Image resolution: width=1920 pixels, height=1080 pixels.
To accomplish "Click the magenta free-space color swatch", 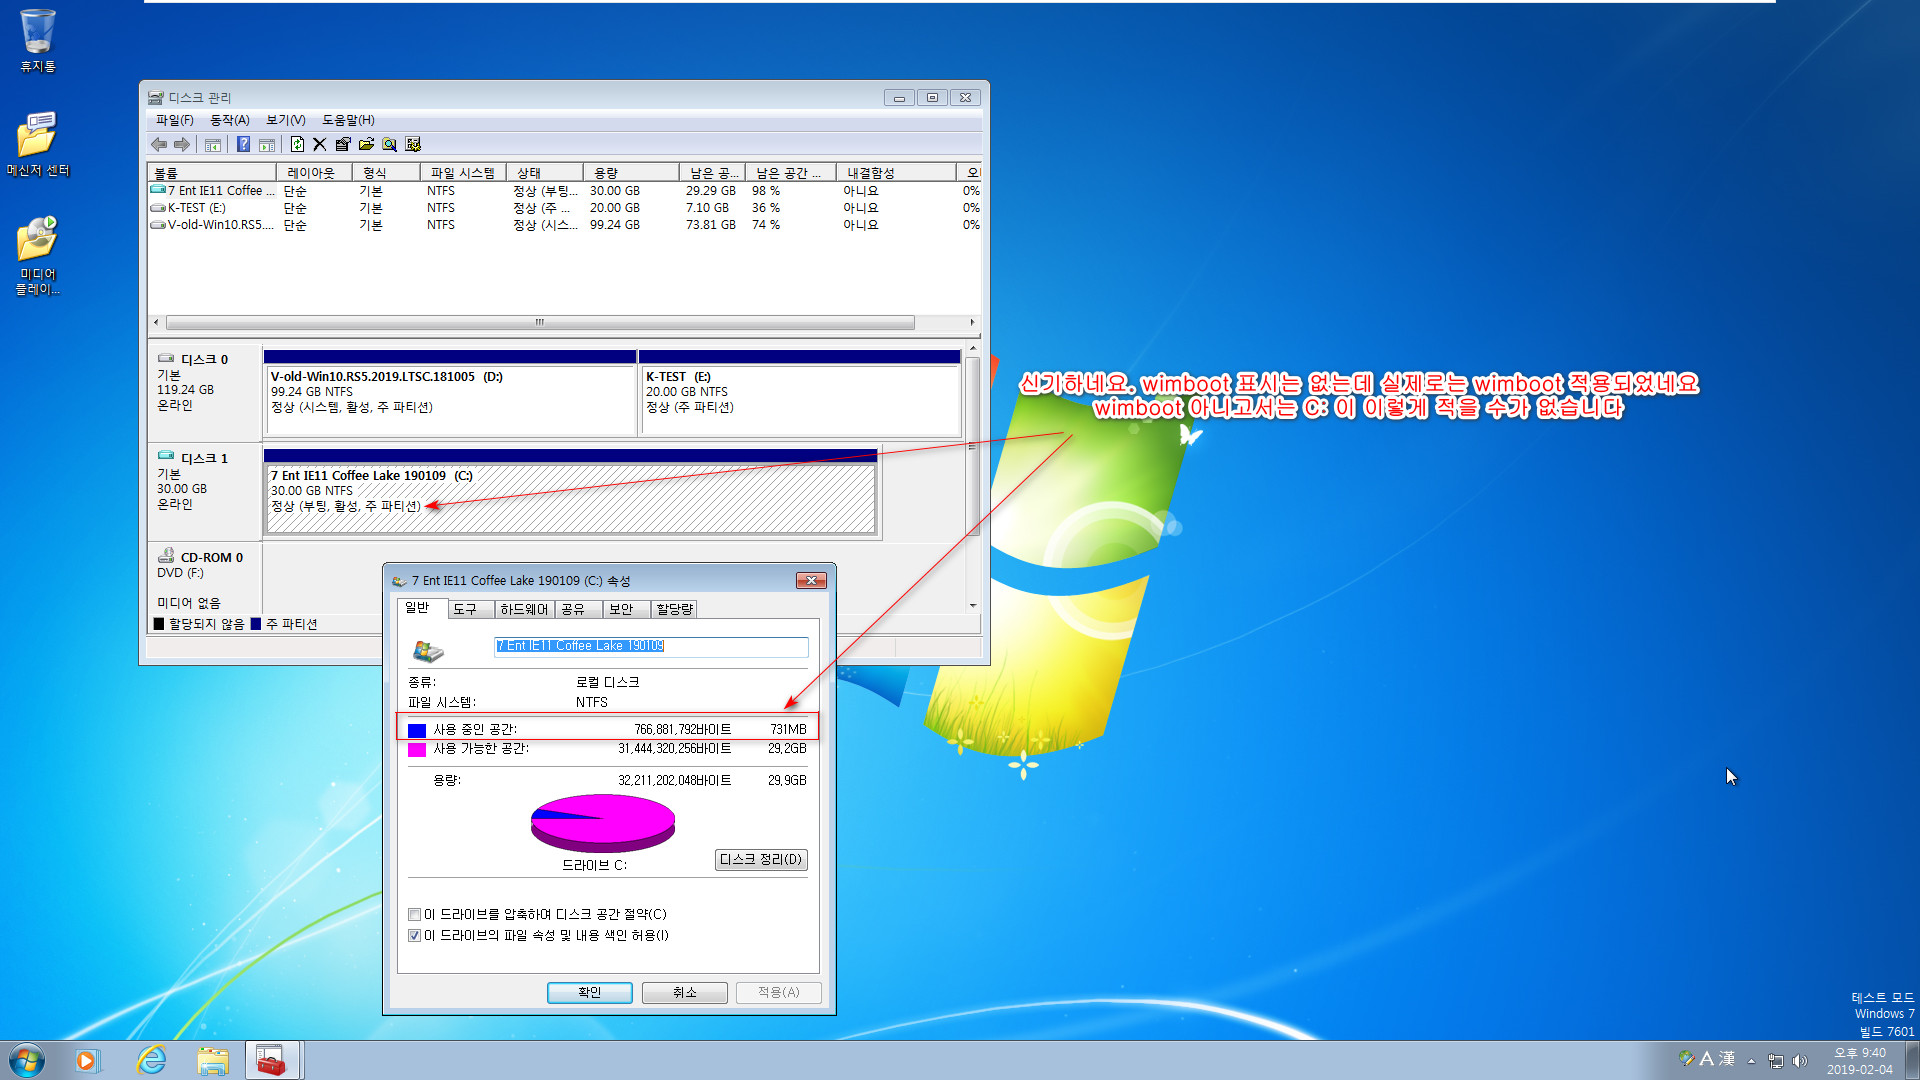I will (417, 749).
